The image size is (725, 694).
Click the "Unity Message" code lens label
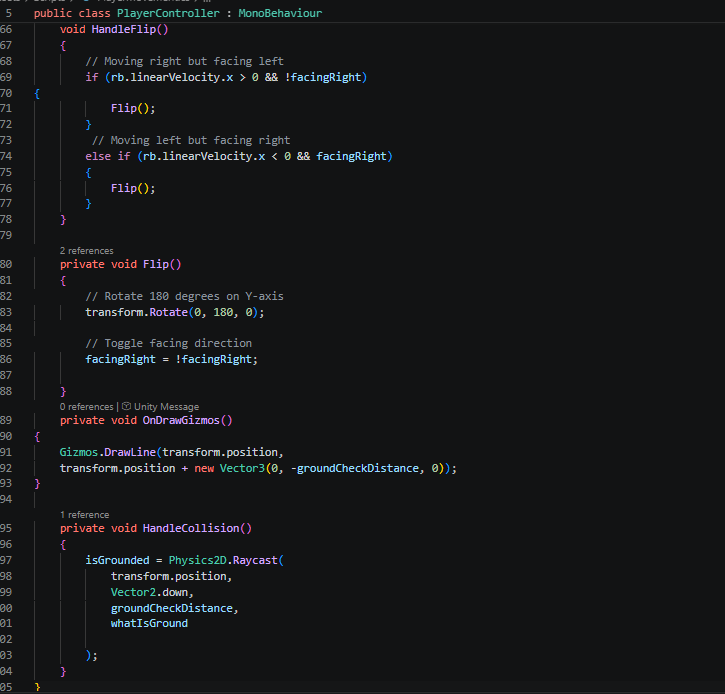[x=166, y=407]
